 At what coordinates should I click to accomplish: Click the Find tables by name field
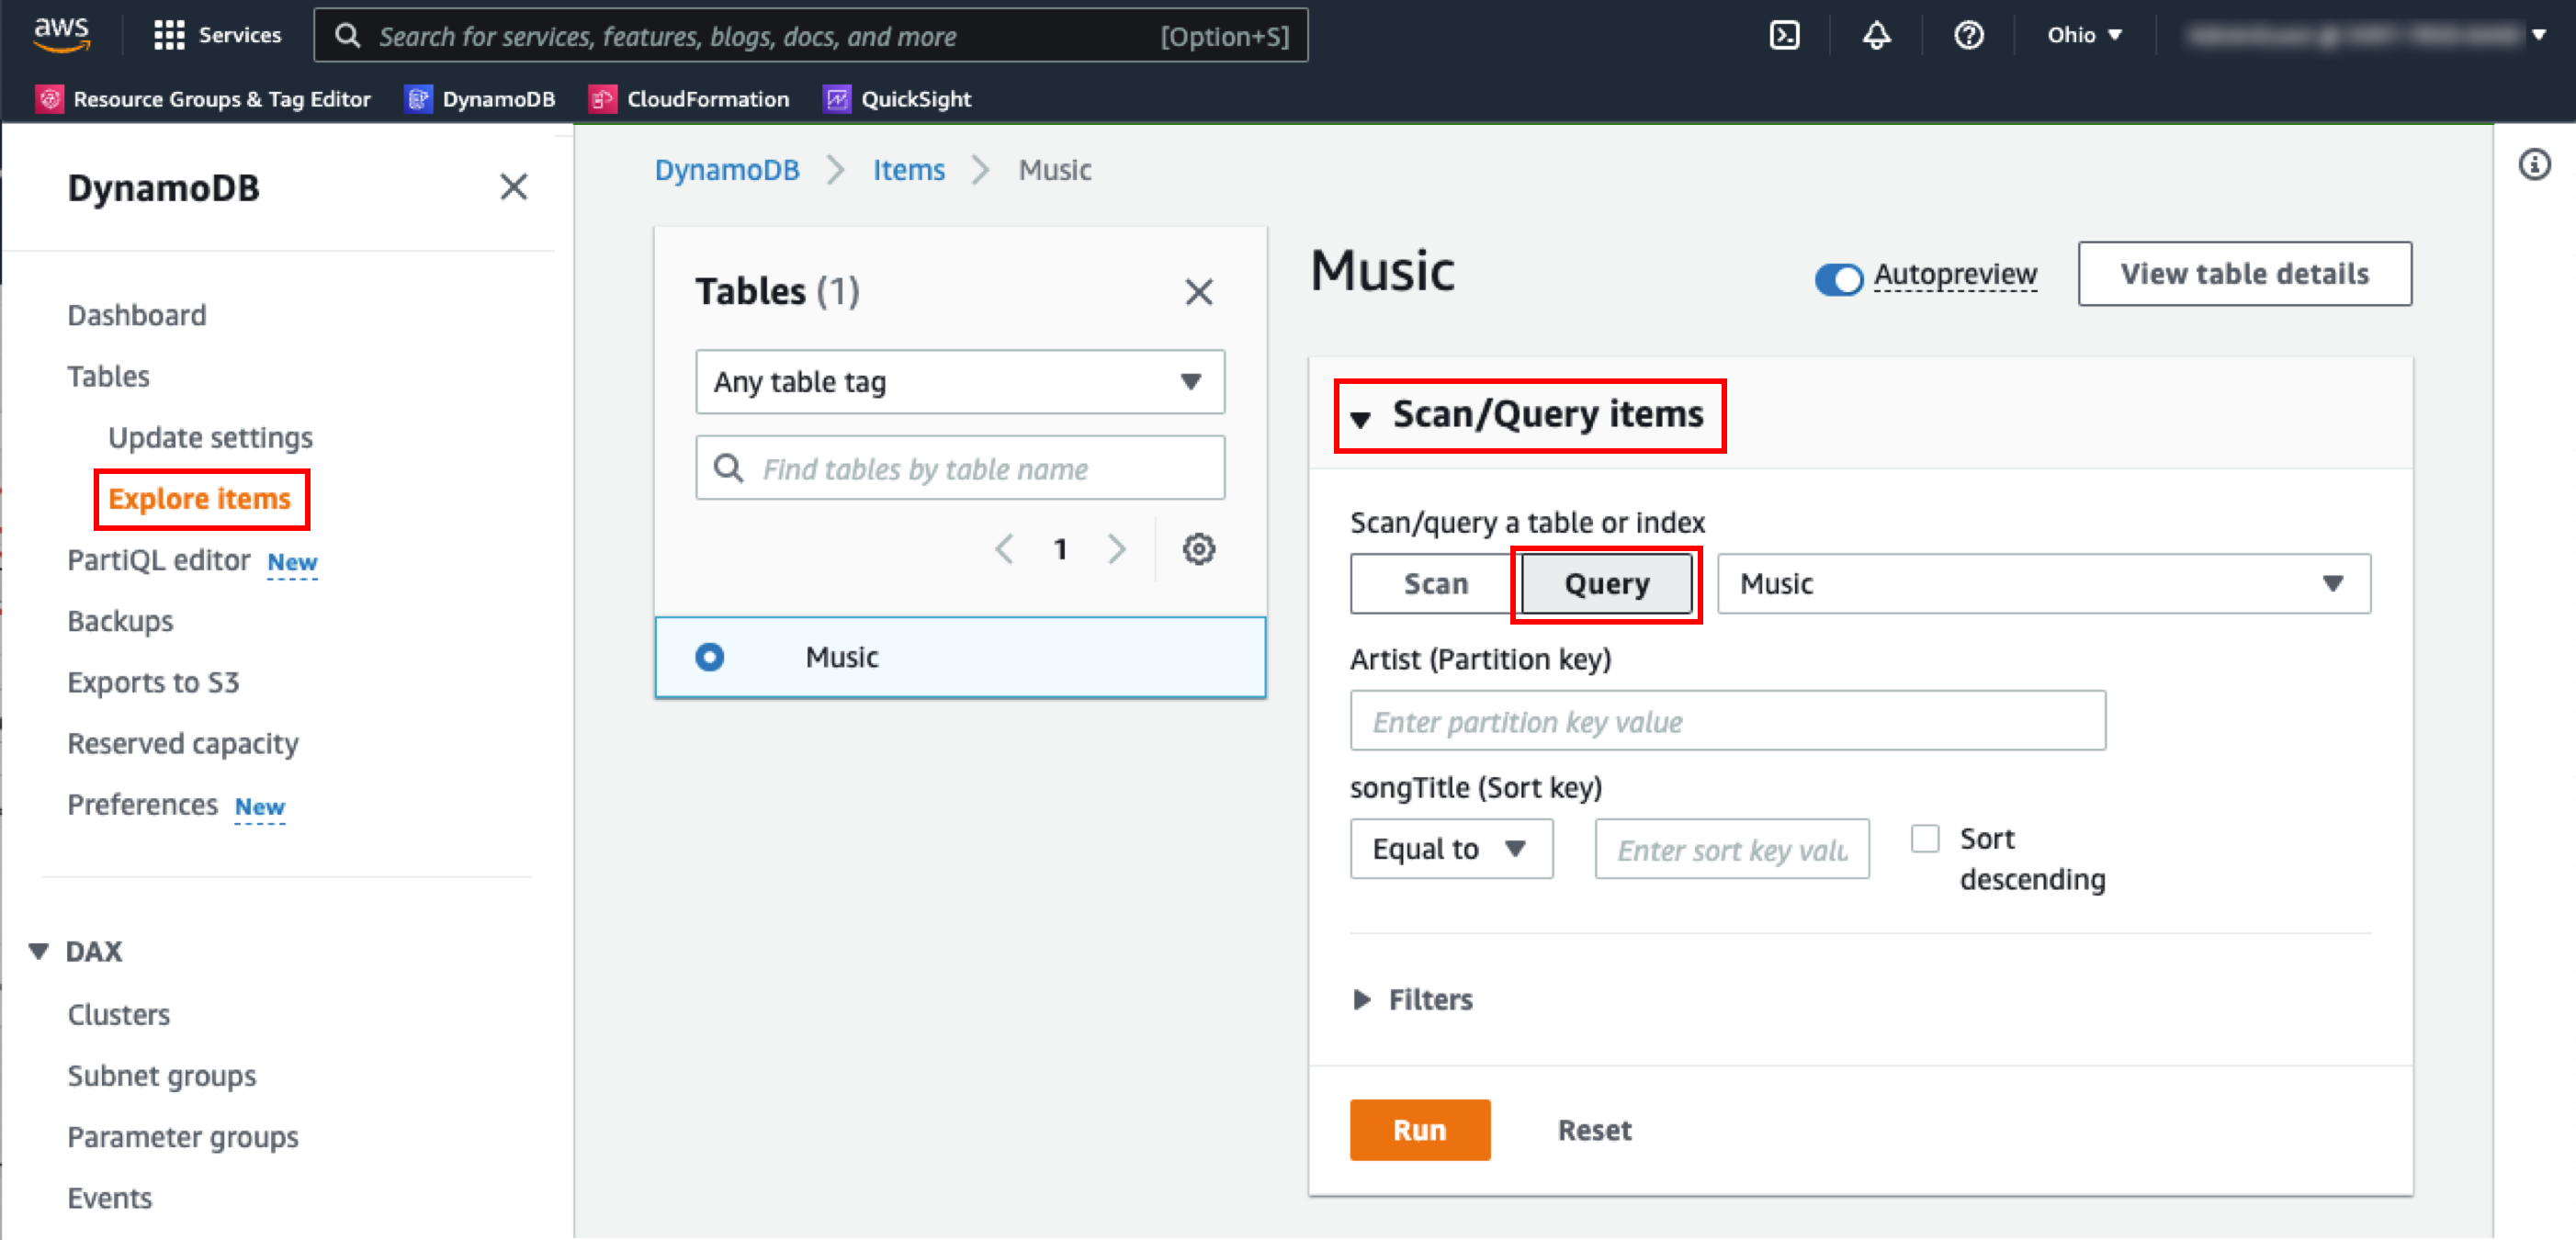click(x=959, y=468)
